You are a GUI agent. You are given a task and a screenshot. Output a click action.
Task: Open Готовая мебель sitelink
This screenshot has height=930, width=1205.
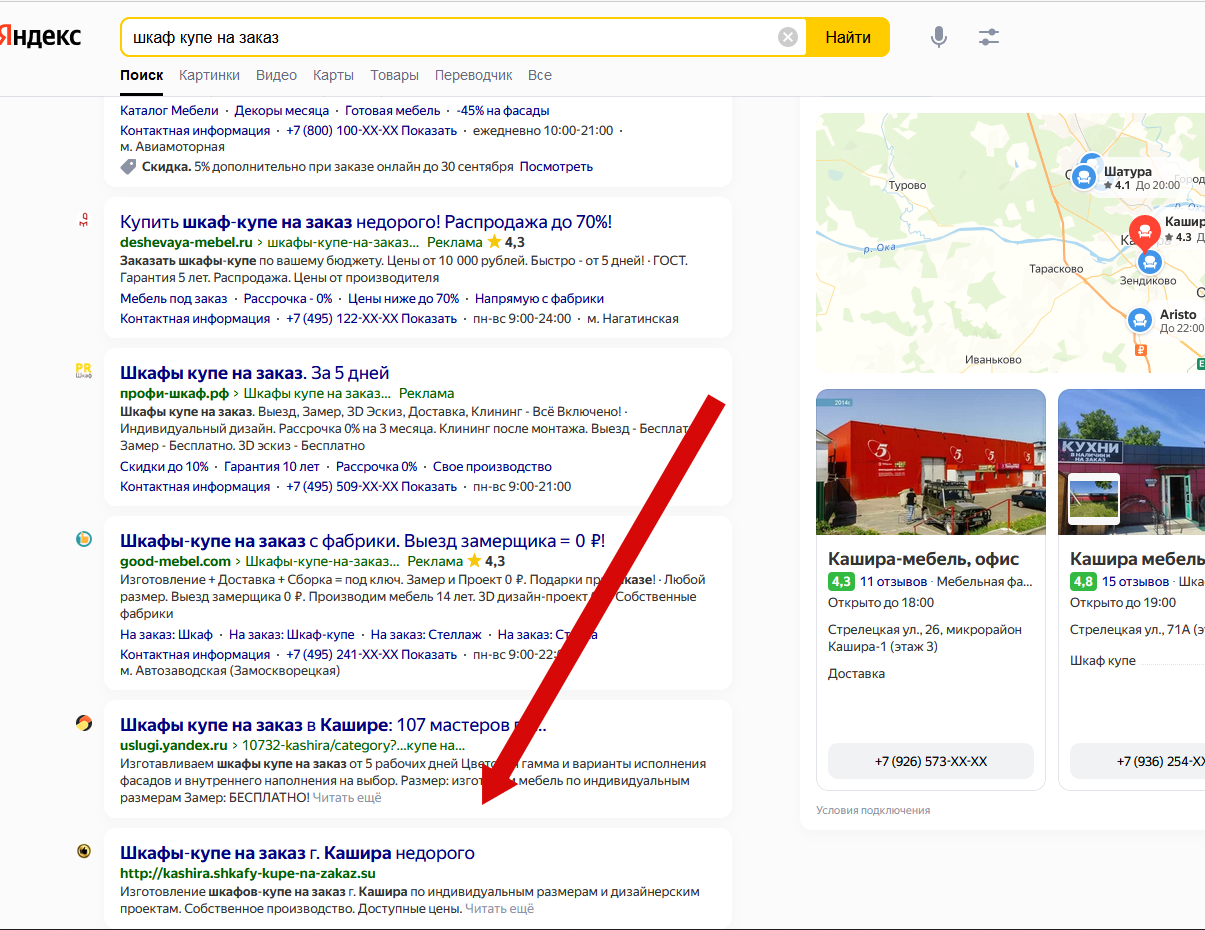[392, 111]
